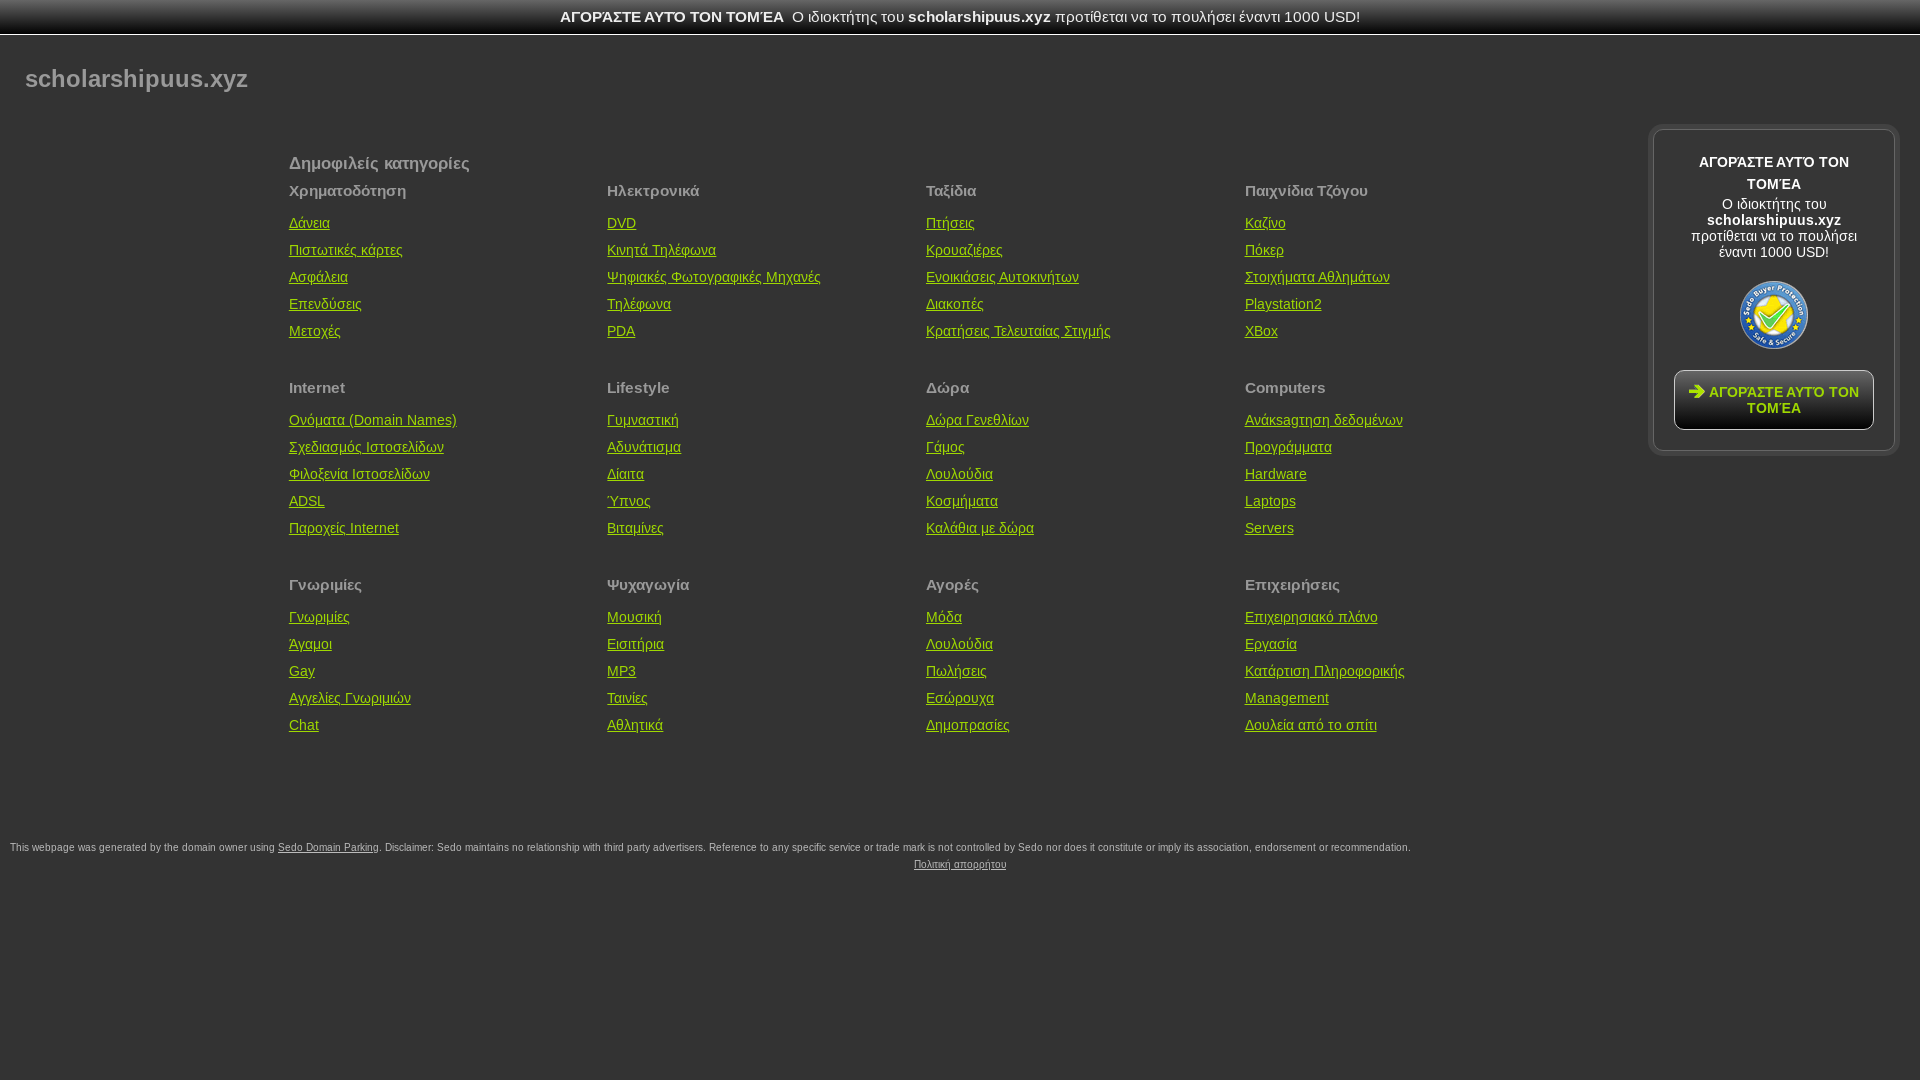1920x1080 pixels.
Task: Open the XBox link
Action: 1260,331
